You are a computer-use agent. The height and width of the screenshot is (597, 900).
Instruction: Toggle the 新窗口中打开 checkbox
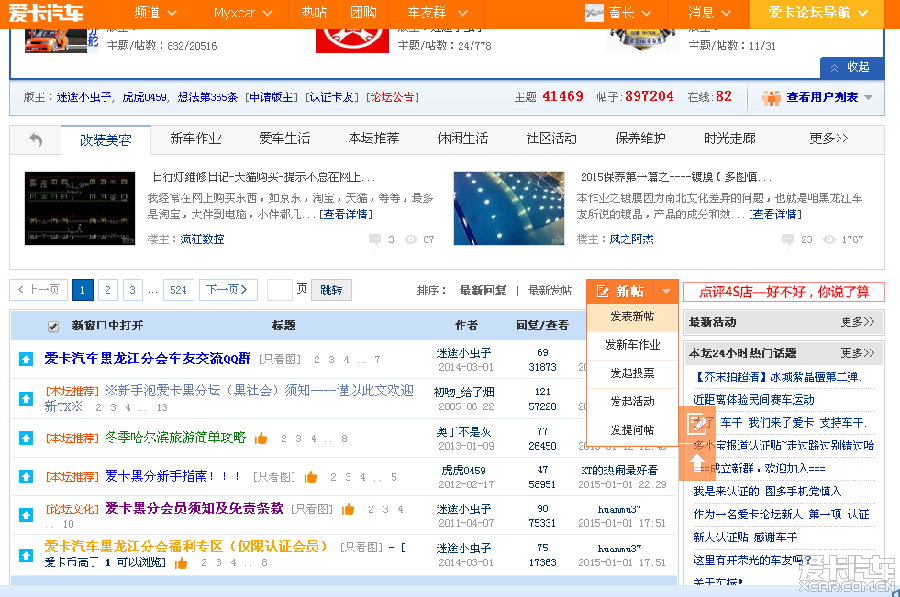click(53, 327)
